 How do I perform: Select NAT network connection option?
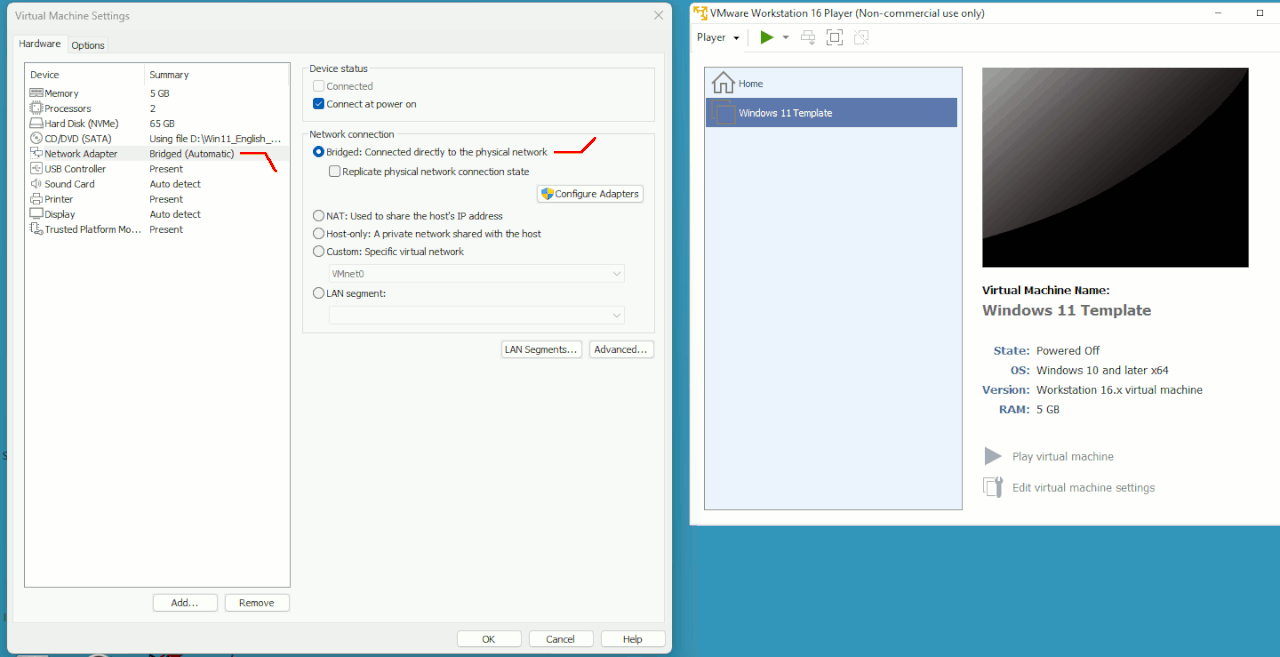coord(319,216)
